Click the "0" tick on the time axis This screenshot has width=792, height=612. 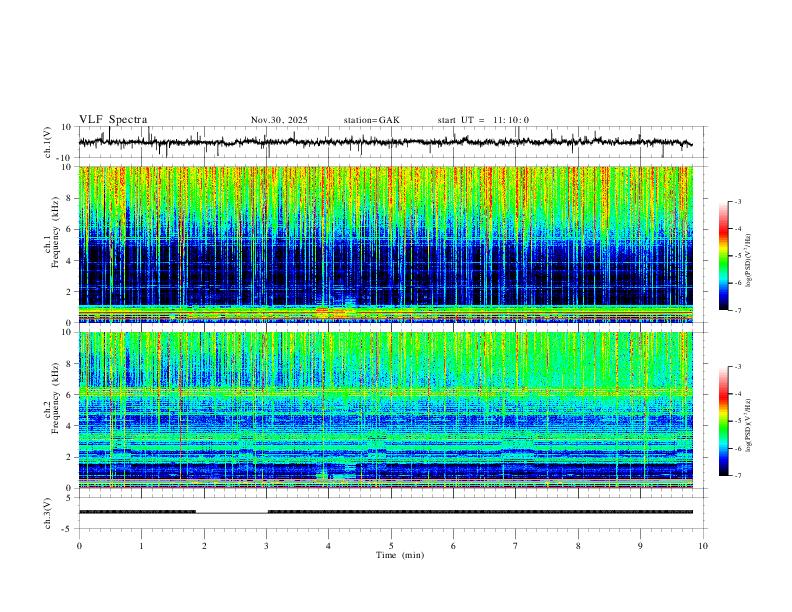pos(79,546)
